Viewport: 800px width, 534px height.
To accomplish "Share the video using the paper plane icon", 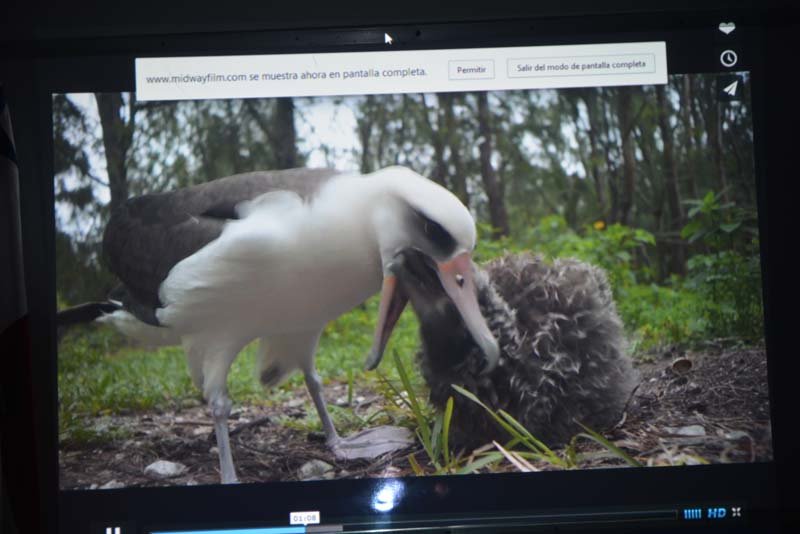I will (x=730, y=88).
